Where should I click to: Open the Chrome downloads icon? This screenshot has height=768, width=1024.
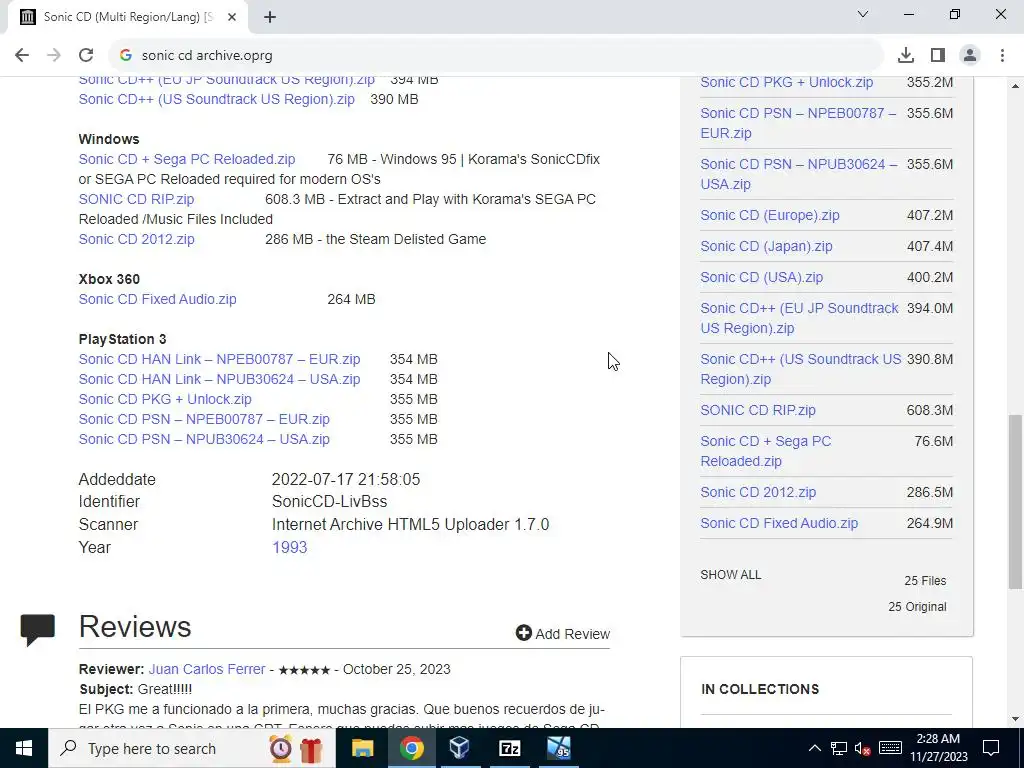point(906,55)
